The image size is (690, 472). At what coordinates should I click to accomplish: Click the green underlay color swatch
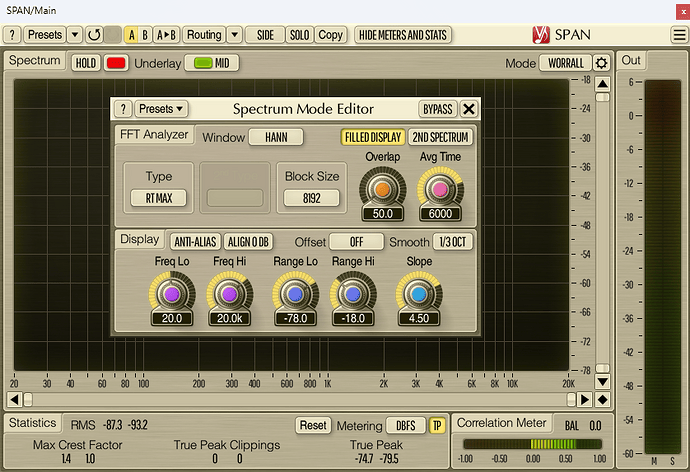(x=203, y=63)
